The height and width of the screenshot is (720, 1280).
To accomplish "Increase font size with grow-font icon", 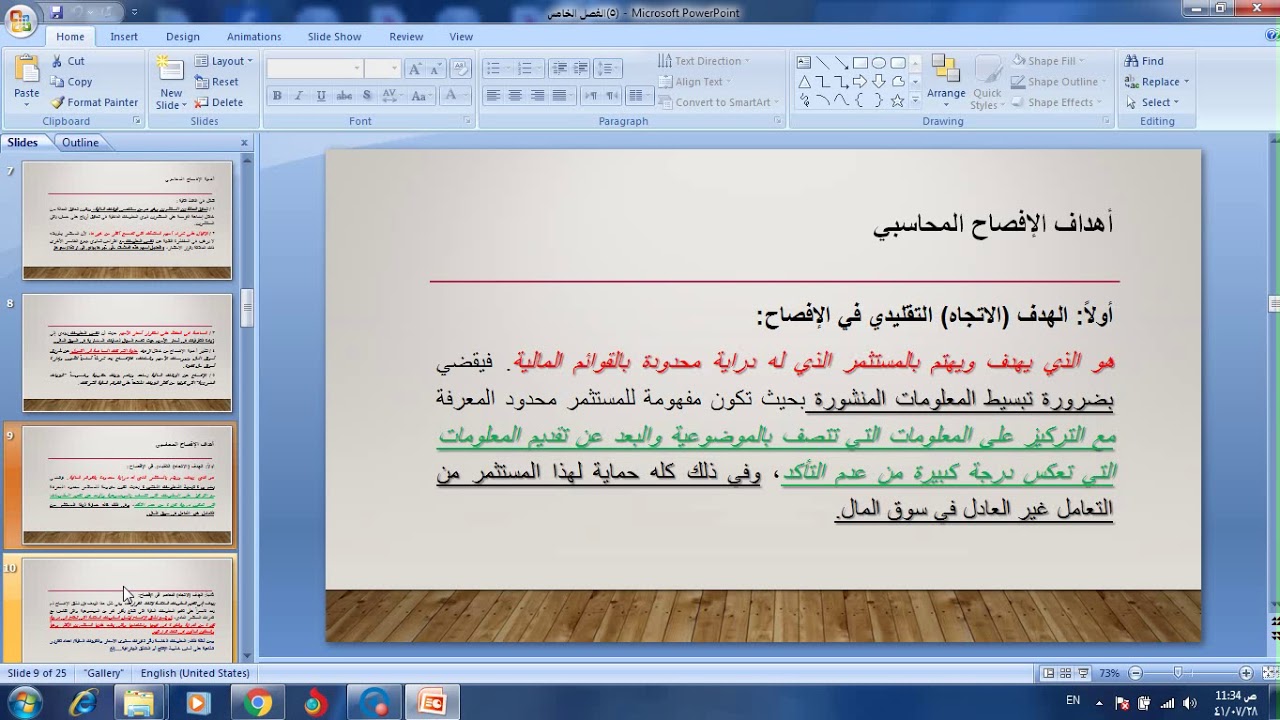I will tap(415, 69).
